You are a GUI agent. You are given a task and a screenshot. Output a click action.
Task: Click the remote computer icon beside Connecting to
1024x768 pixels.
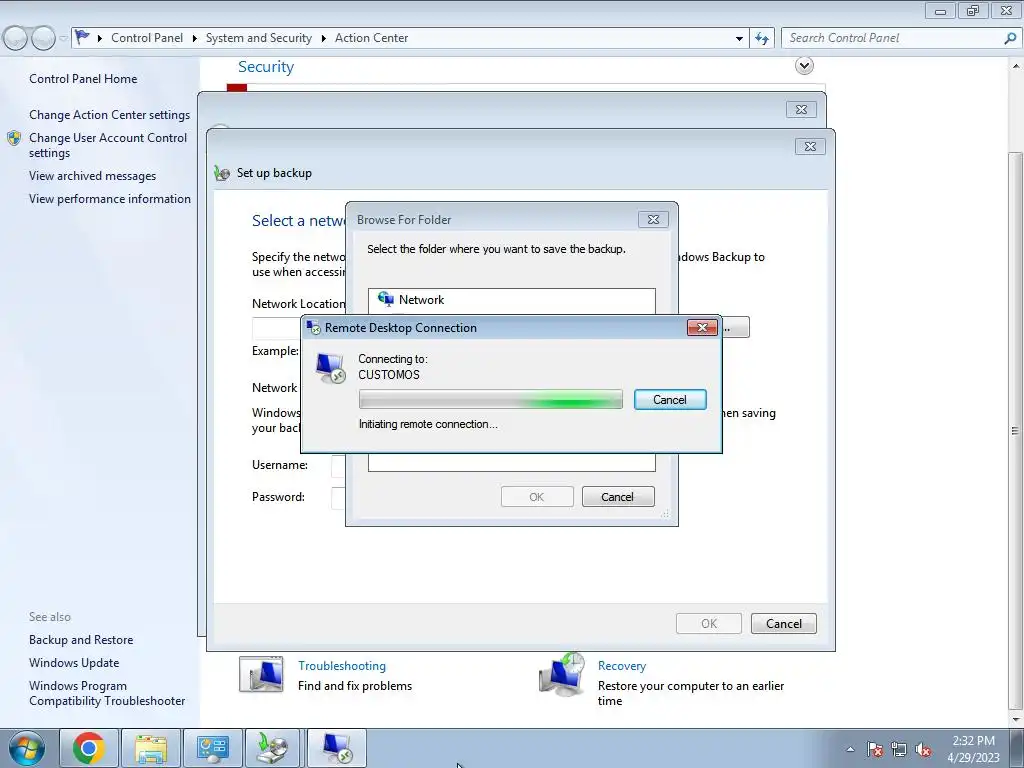coord(330,368)
